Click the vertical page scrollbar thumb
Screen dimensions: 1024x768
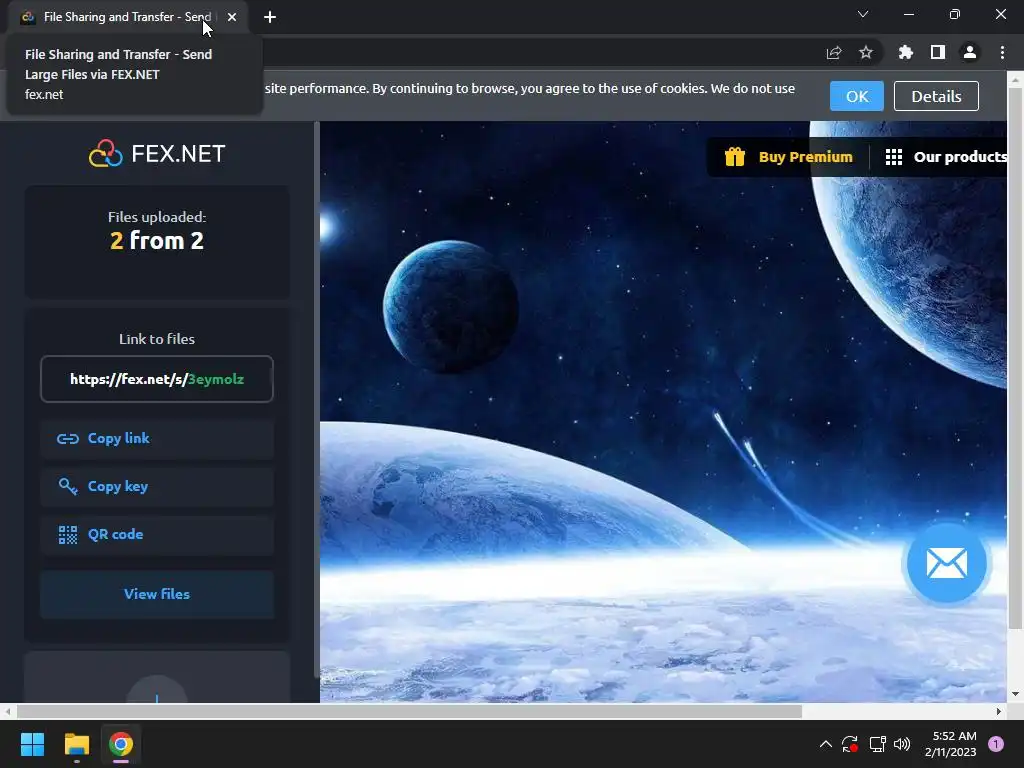tap(1015, 358)
